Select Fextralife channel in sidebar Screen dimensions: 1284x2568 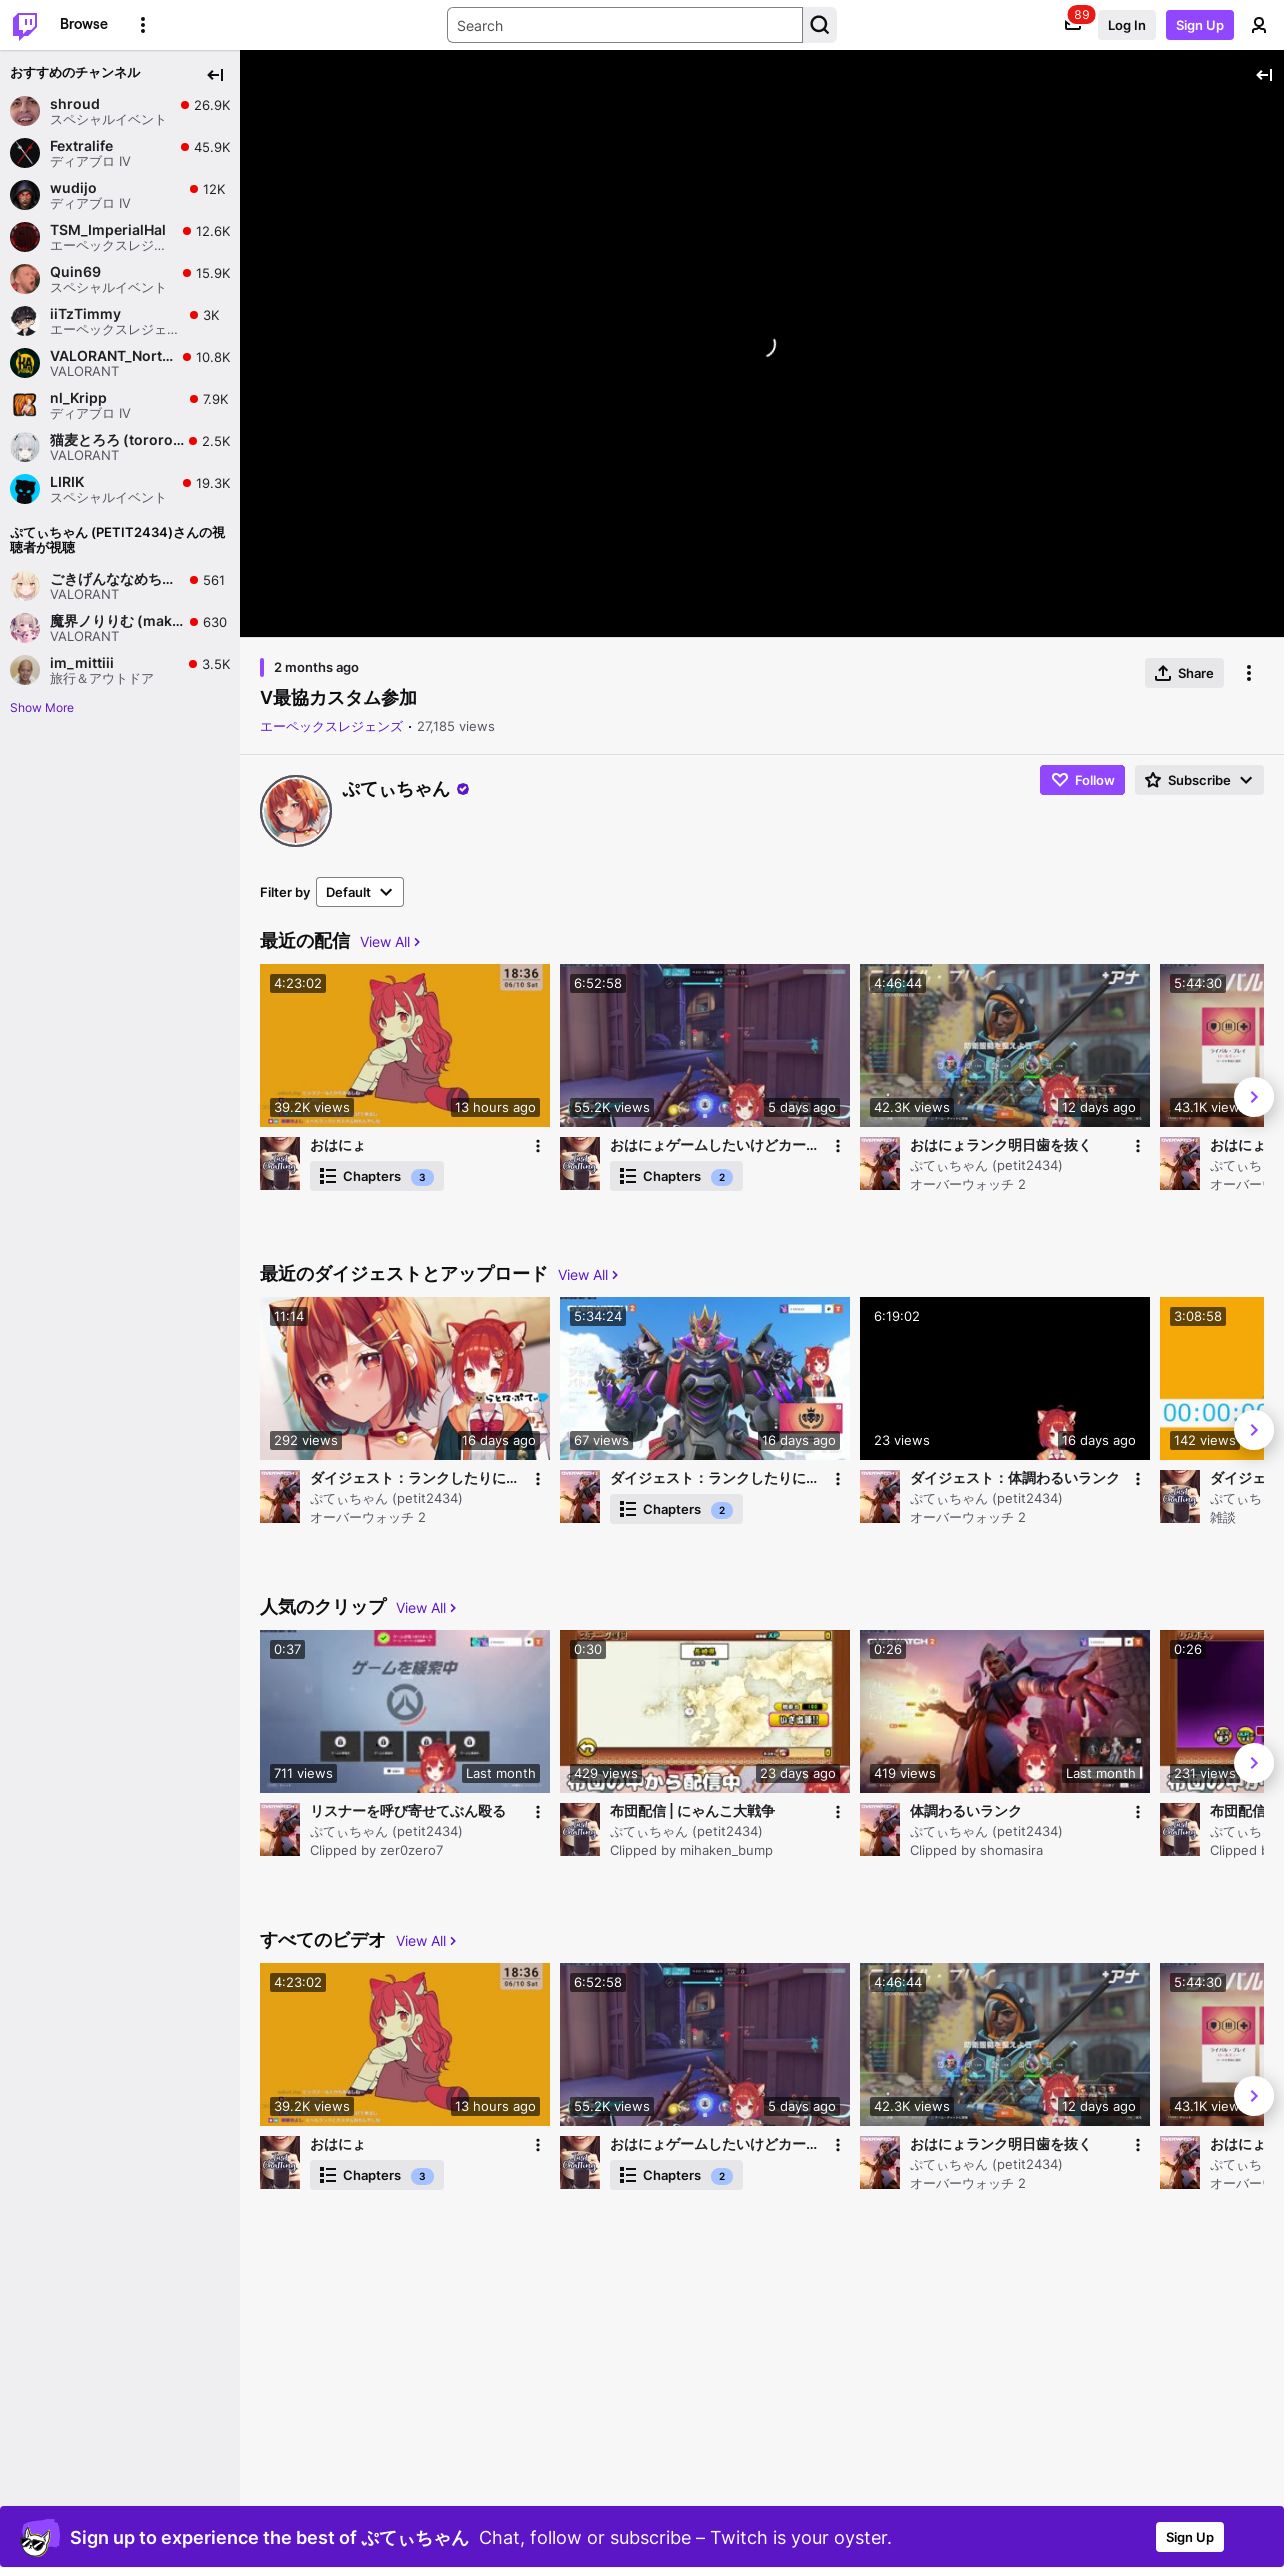click(x=120, y=153)
